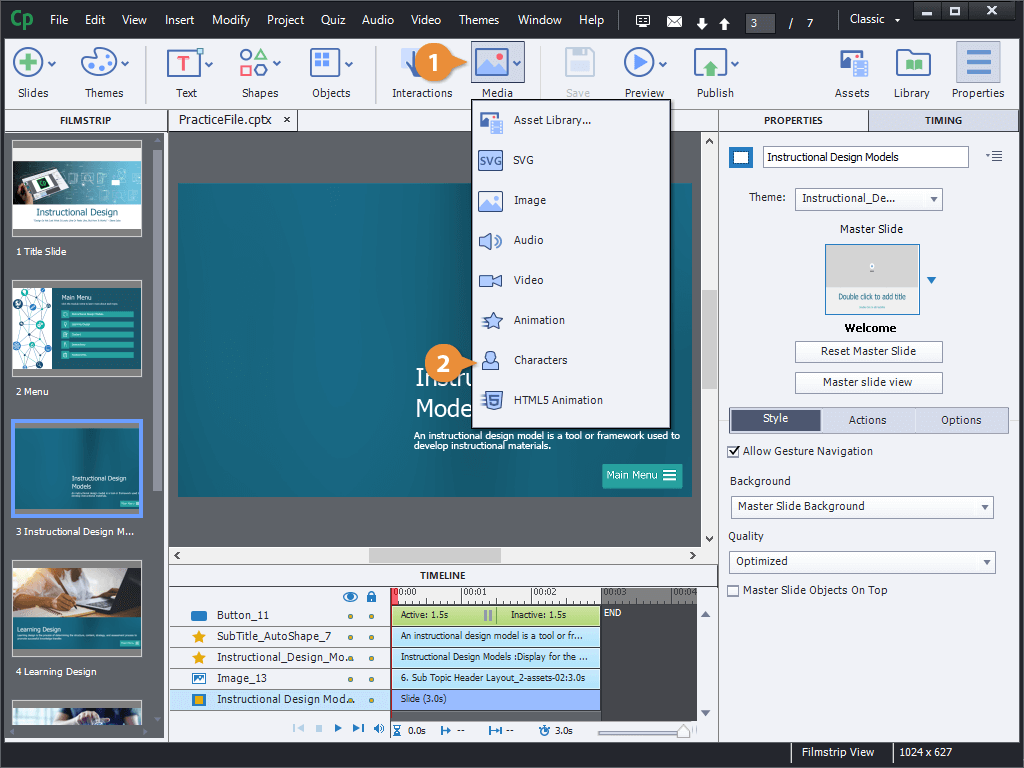The height and width of the screenshot is (768, 1024).
Task: Click the Themes palette icon
Action: [98, 65]
